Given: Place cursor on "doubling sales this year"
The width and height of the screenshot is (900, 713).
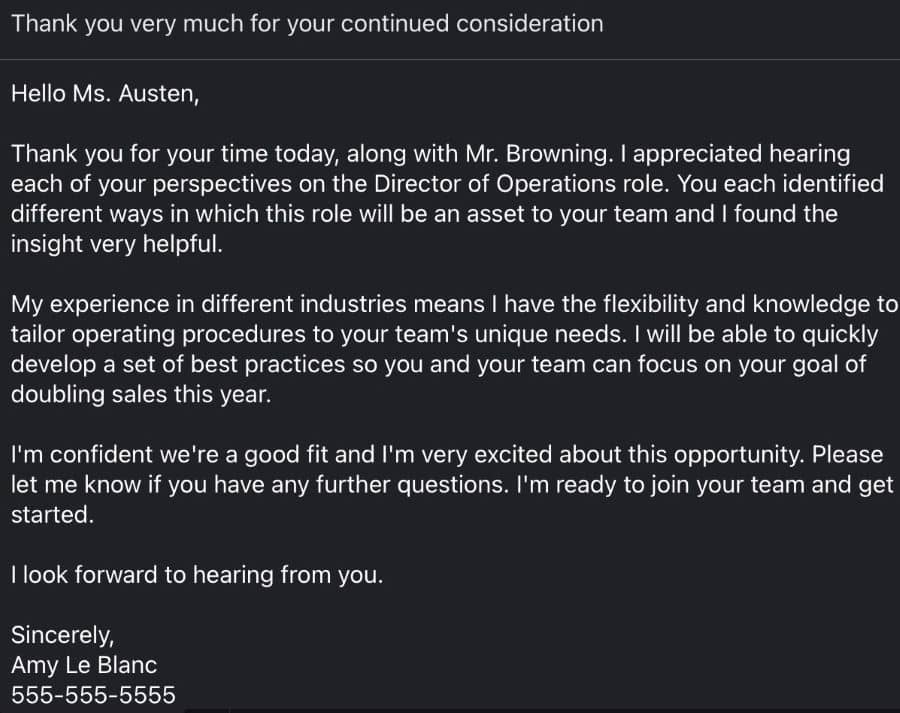Looking at the screenshot, I should [140, 394].
